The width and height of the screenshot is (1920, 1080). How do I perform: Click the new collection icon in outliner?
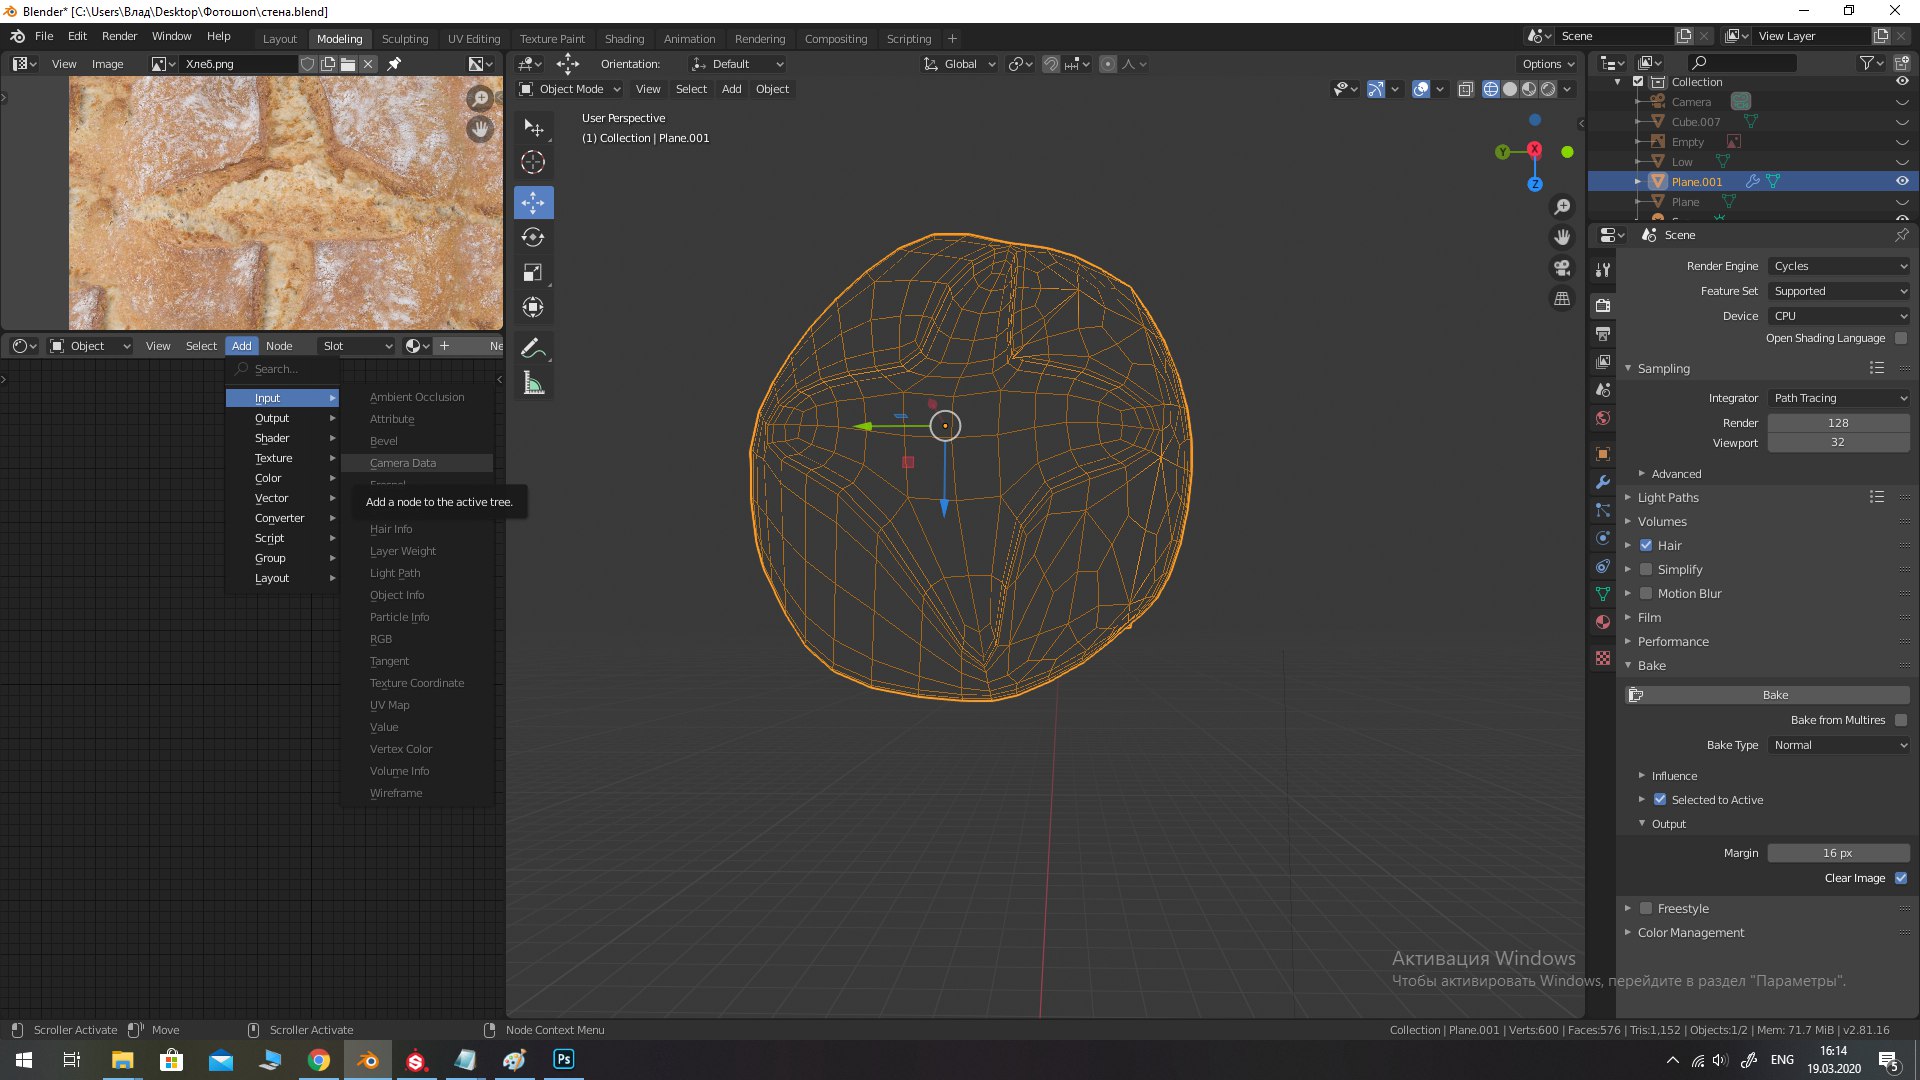(1901, 63)
